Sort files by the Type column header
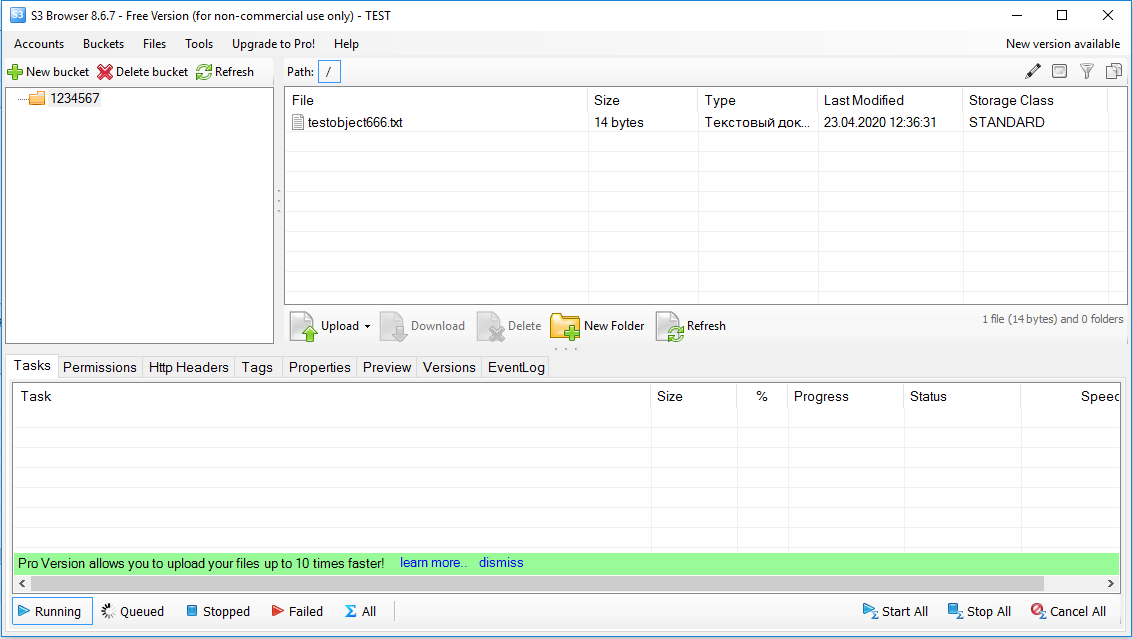The width and height of the screenshot is (1133, 639). click(757, 100)
